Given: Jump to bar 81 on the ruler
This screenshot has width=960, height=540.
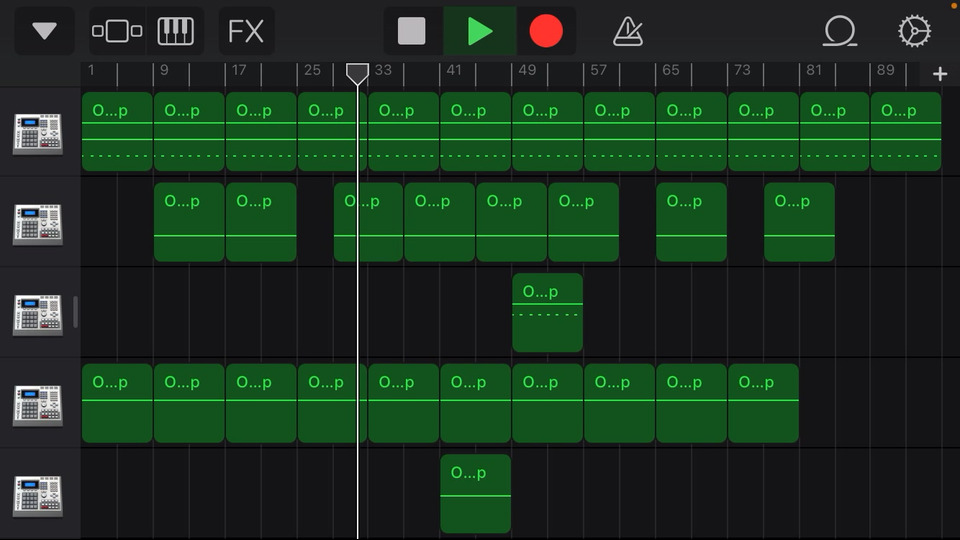Looking at the screenshot, I should (814, 70).
